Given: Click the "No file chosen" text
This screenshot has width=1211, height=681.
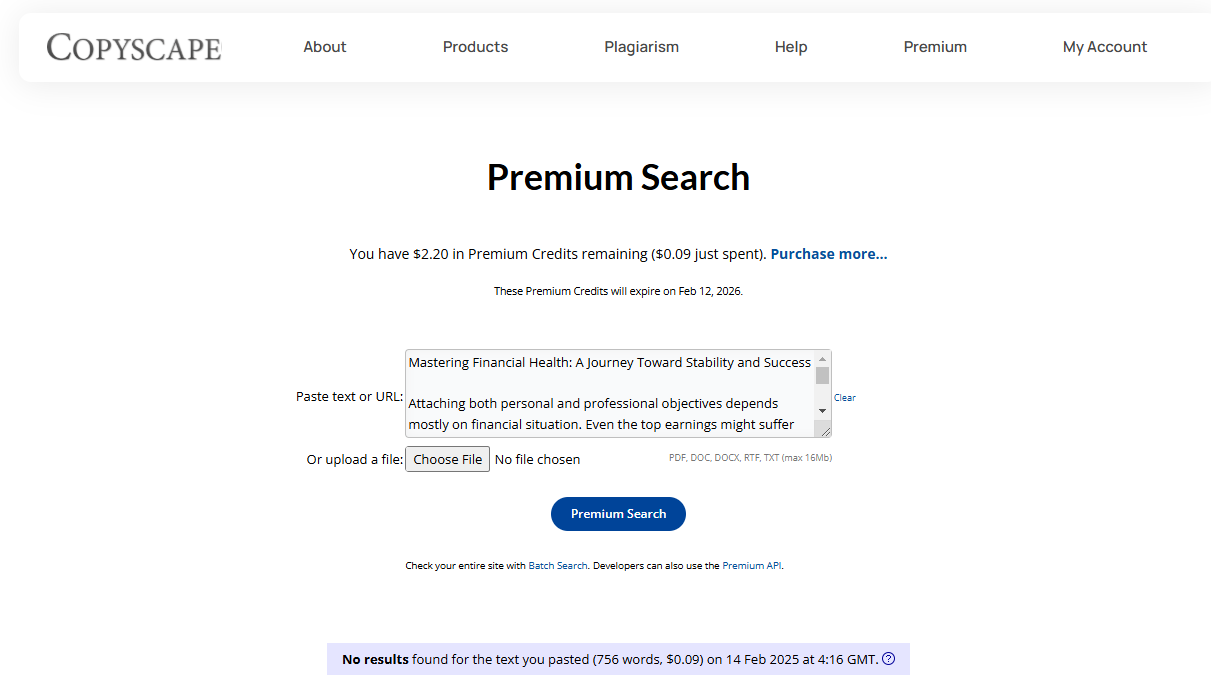Looking at the screenshot, I should (537, 460).
